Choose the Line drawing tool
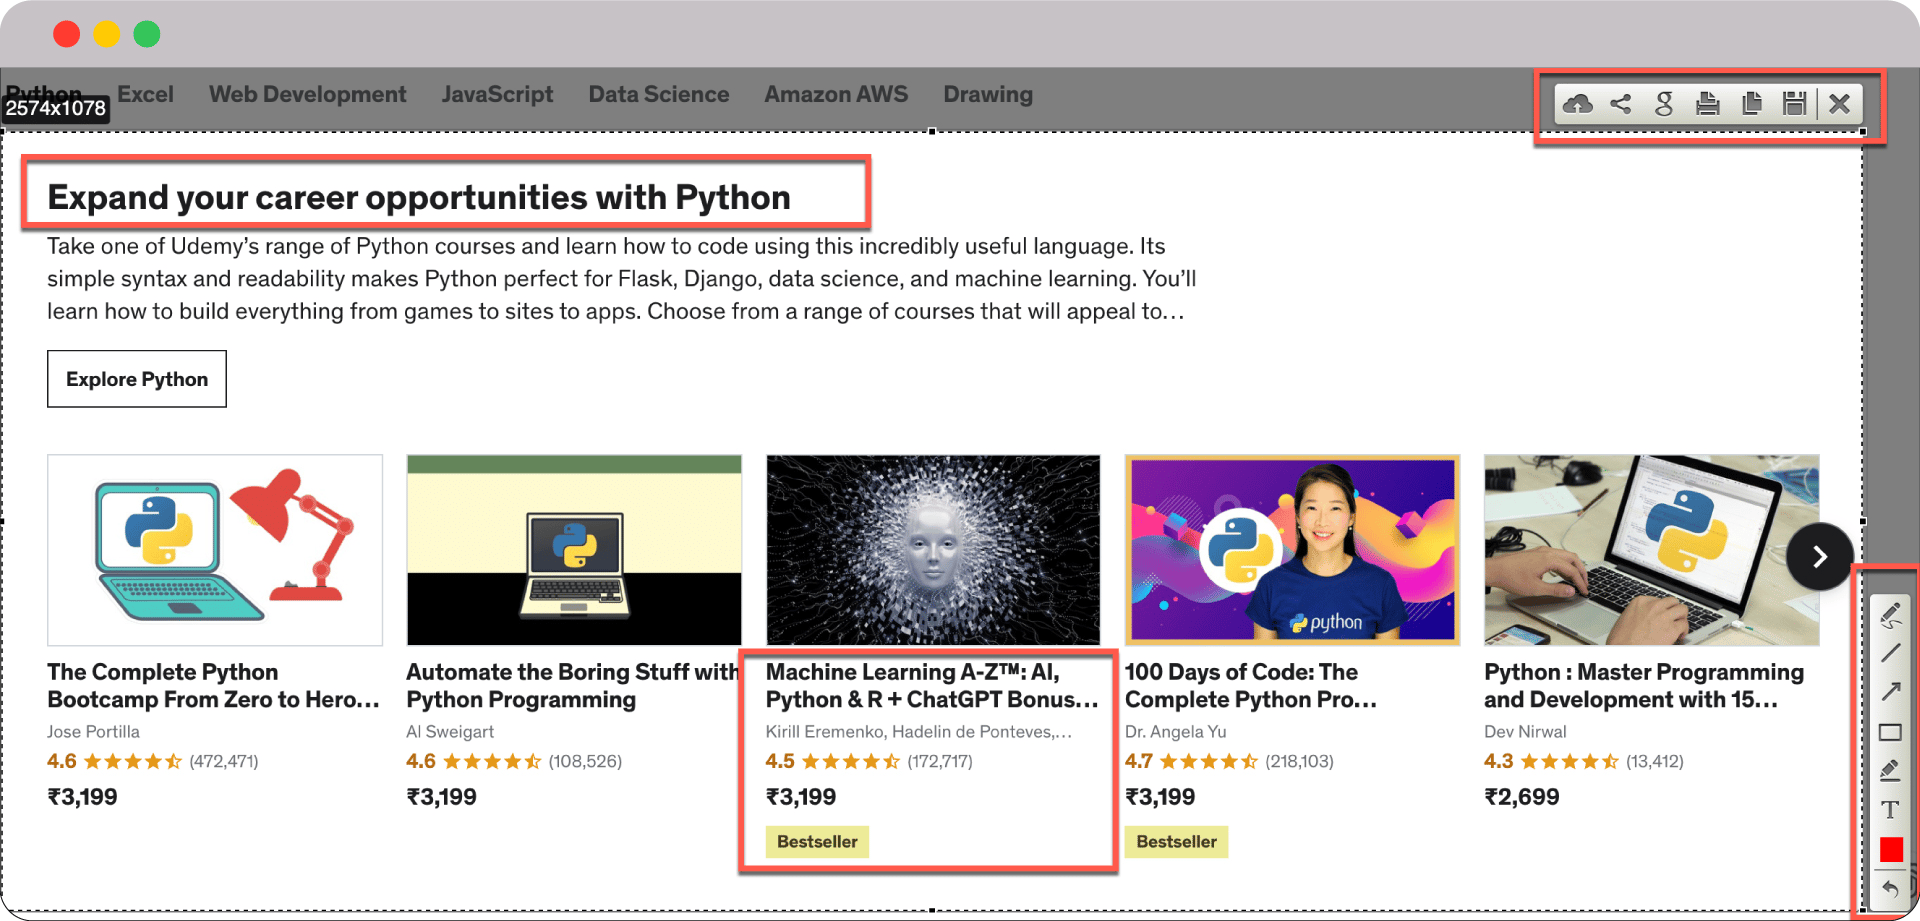This screenshot has height=921, width=1920. click(1890, 653)
